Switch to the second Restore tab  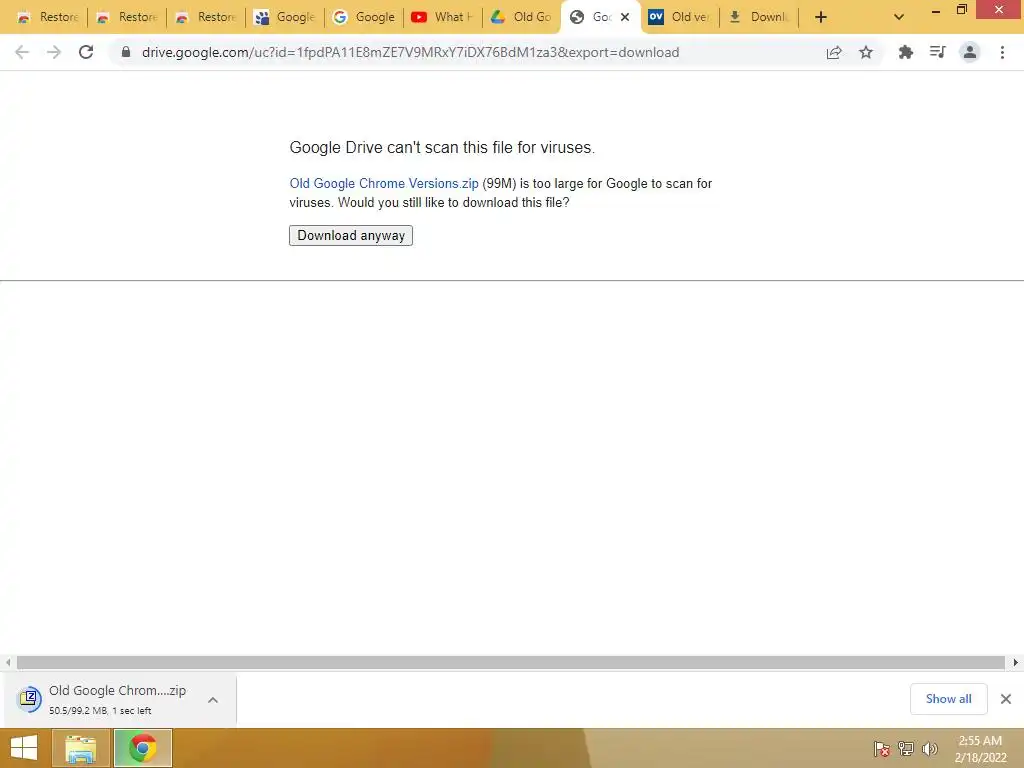[x=127, y=17]
